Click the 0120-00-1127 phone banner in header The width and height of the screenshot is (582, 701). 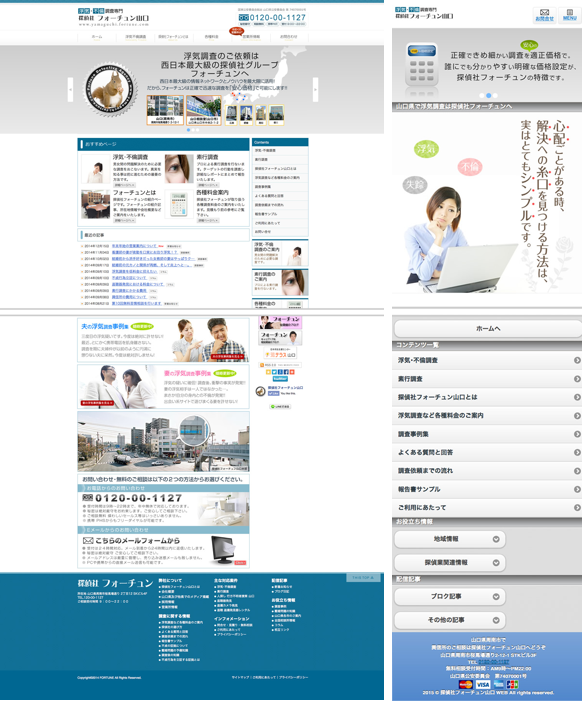click(272, 18)
